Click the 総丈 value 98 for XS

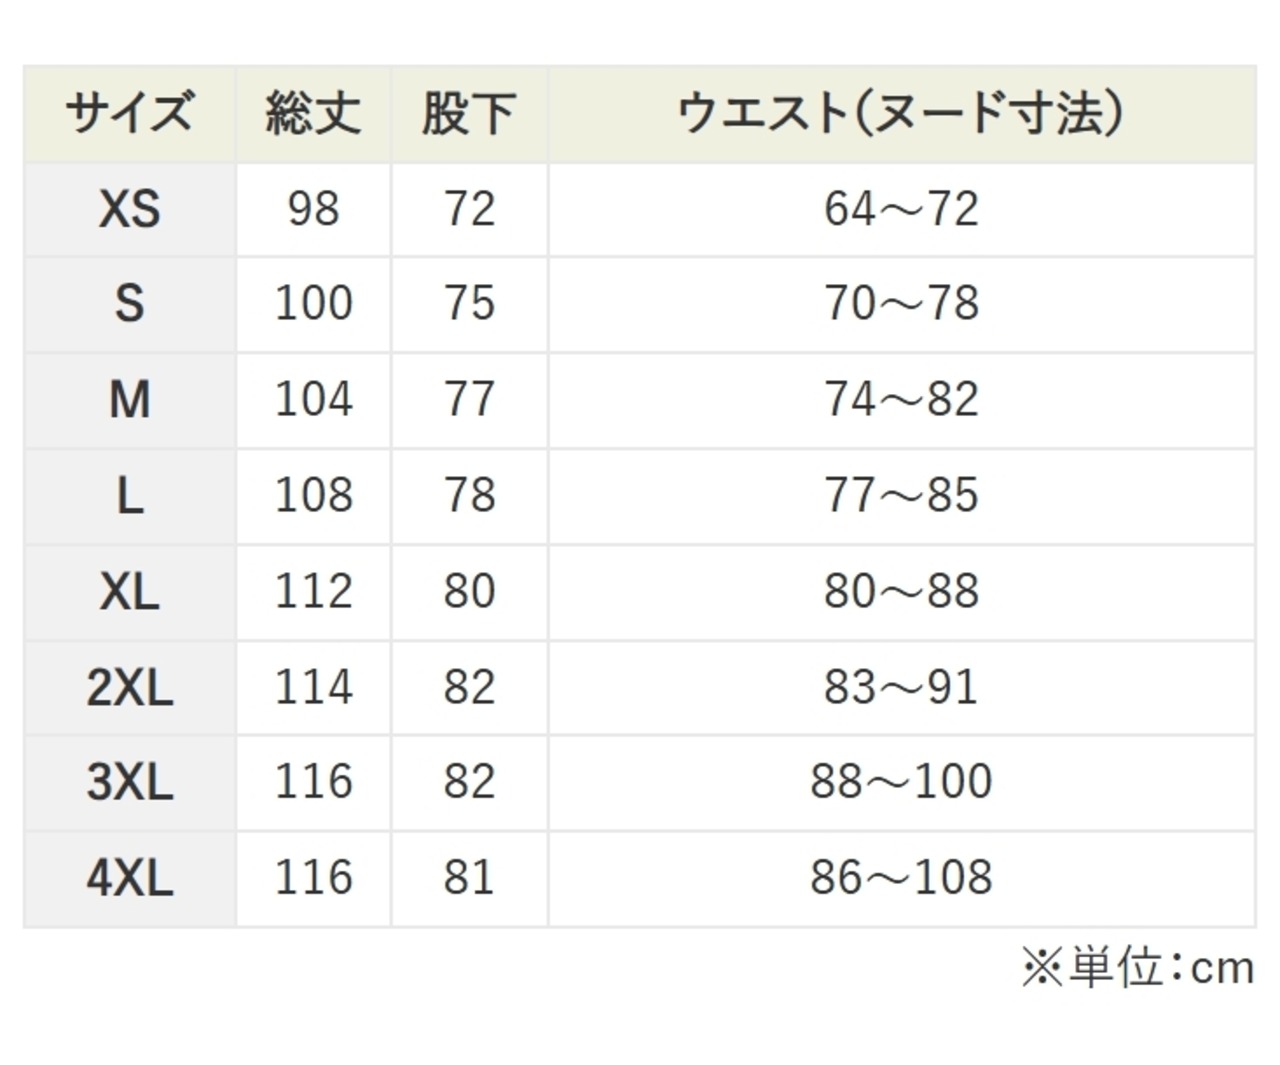(x=313, y=209)
